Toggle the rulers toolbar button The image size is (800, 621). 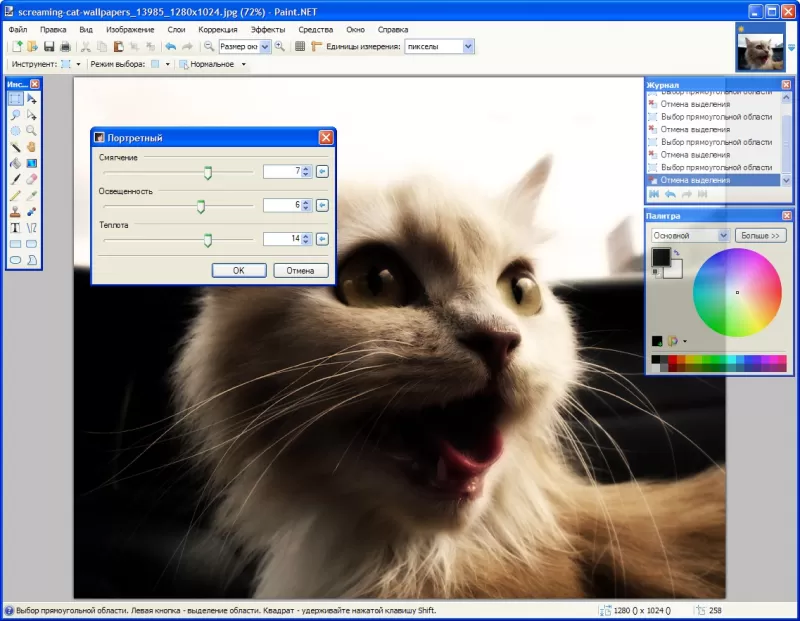click(316, 46)
